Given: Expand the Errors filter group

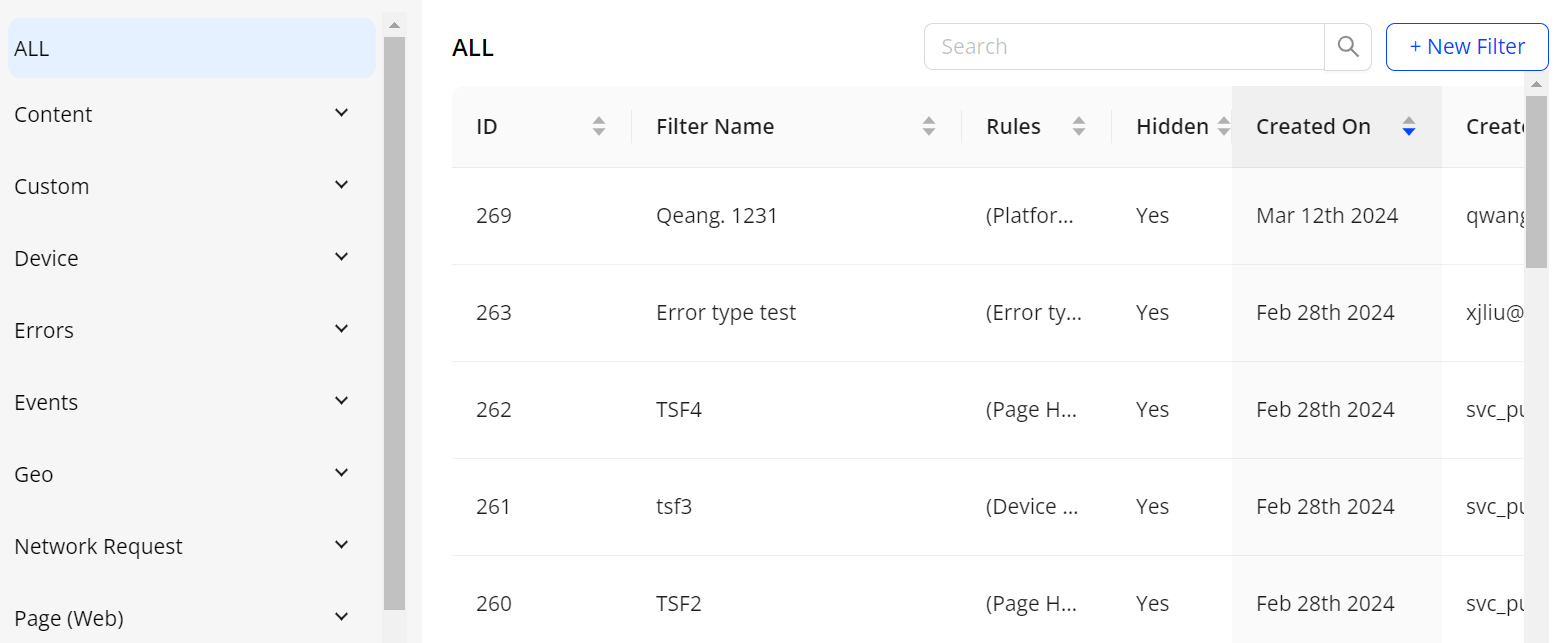Looking at the screenshot, I should click(341, 329).
